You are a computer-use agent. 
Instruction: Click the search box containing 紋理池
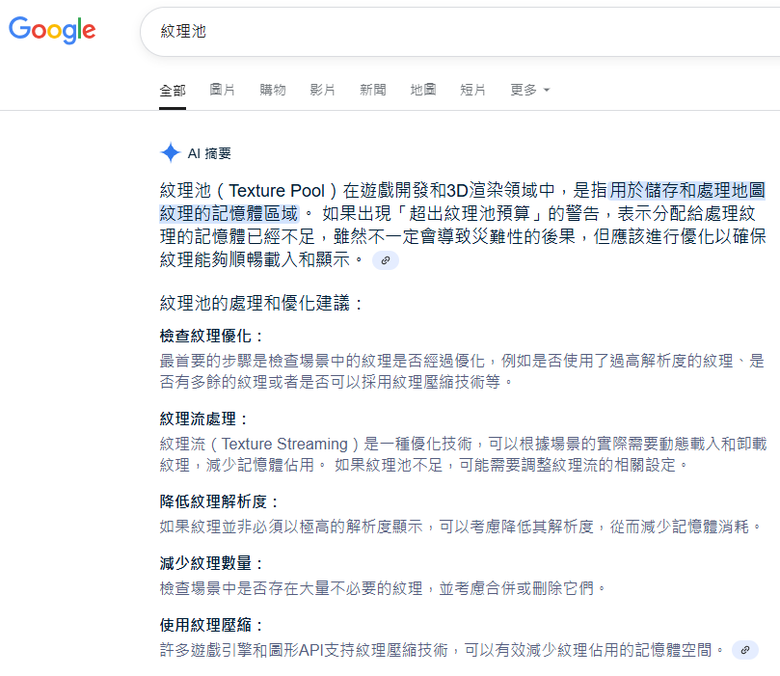click(460, 31)
